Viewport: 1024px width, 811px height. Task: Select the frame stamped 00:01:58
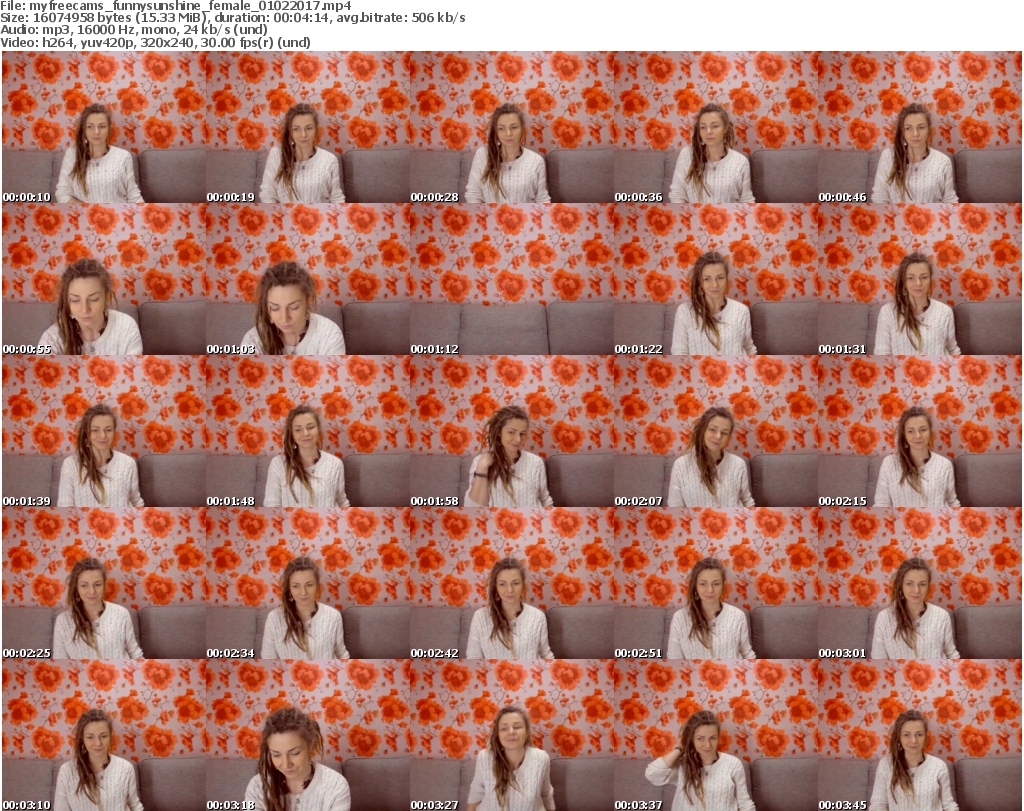point(511,432)
